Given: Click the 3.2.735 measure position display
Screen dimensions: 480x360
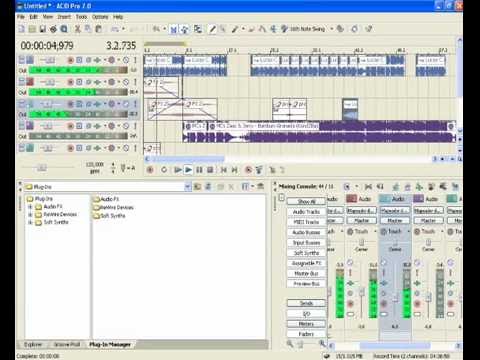Looking at the screenshot, I should click(121, 45).
